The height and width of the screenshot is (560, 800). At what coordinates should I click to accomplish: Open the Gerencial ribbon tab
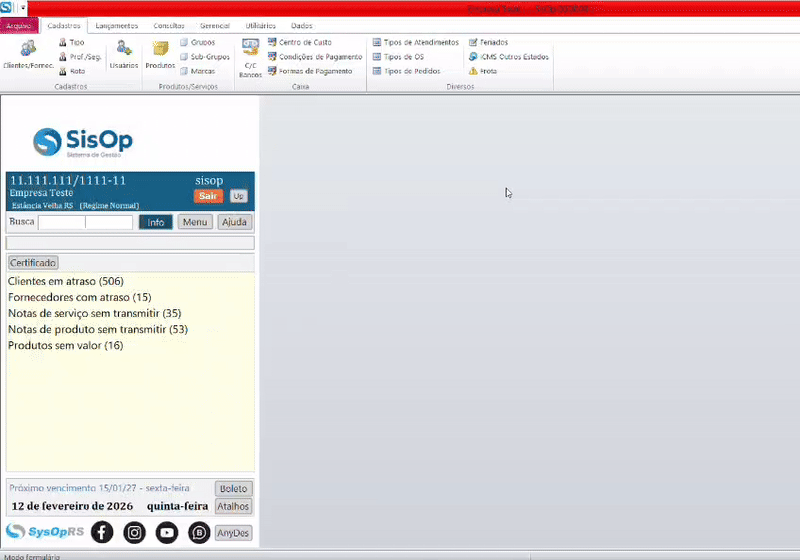point(213,26)
